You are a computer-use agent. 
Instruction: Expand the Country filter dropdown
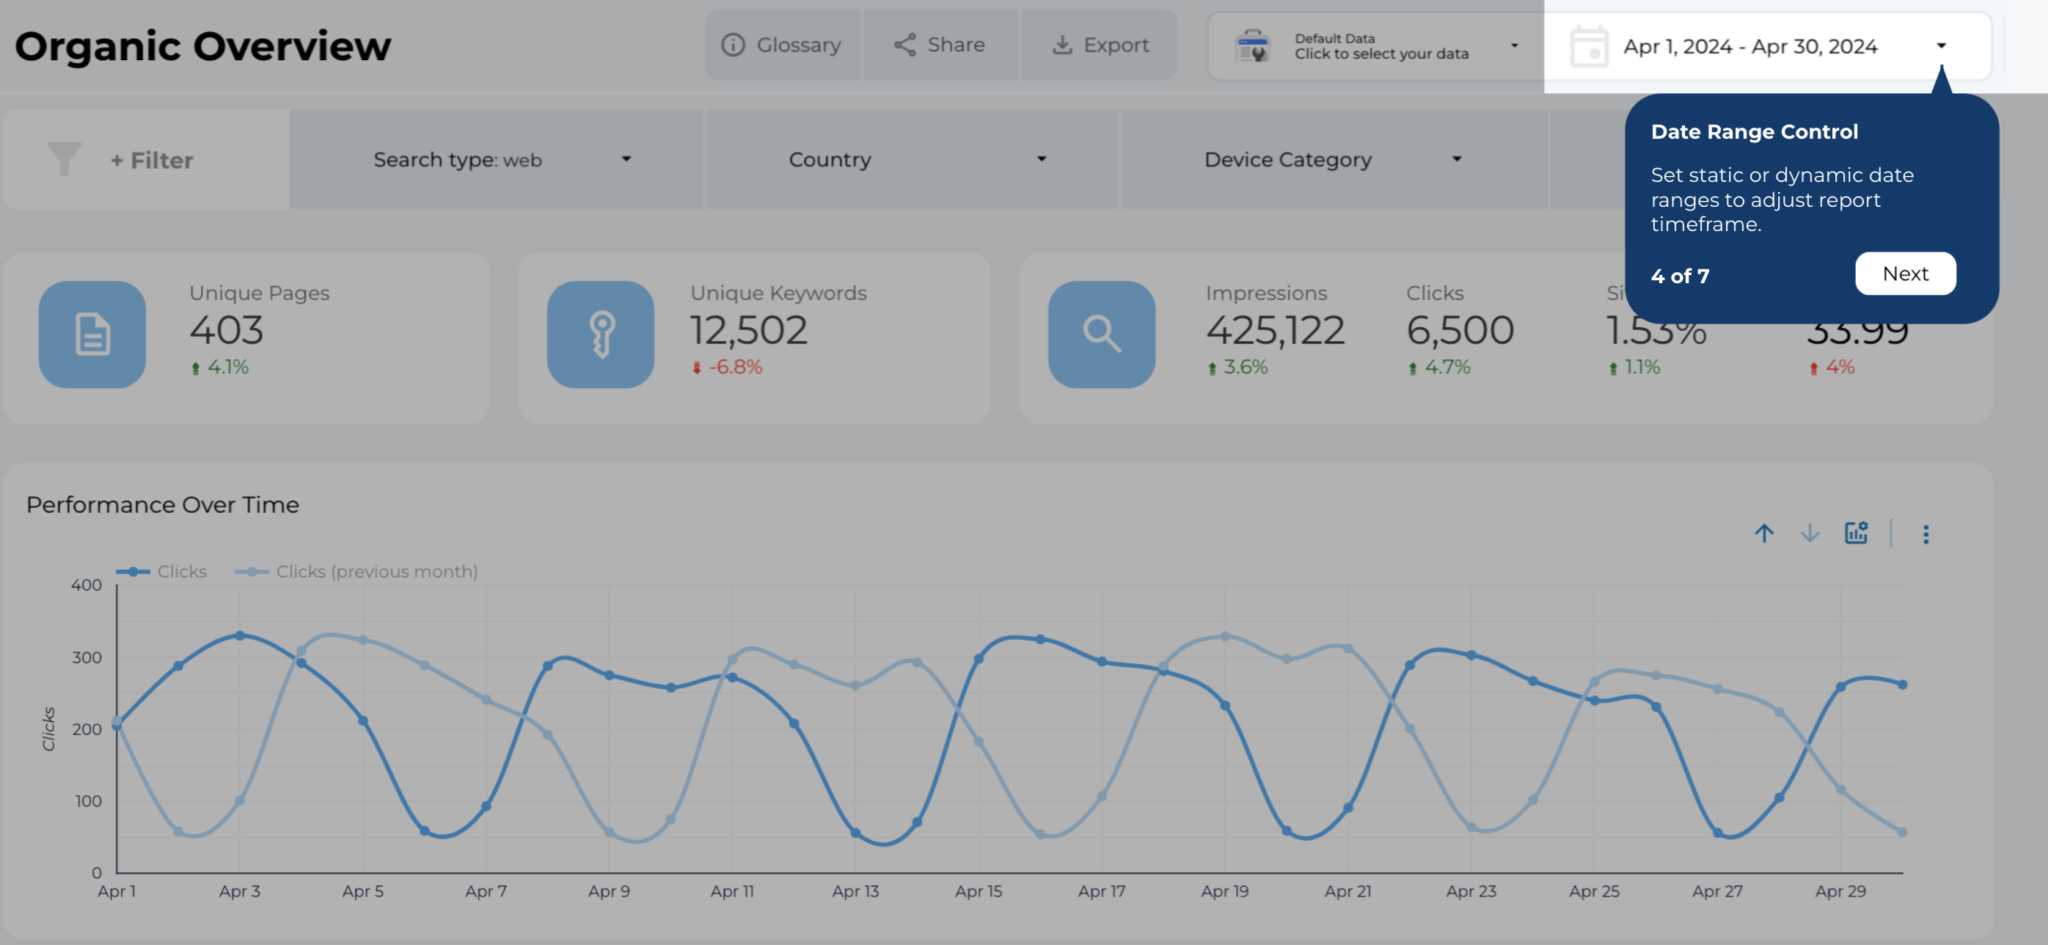[1042, 159]
